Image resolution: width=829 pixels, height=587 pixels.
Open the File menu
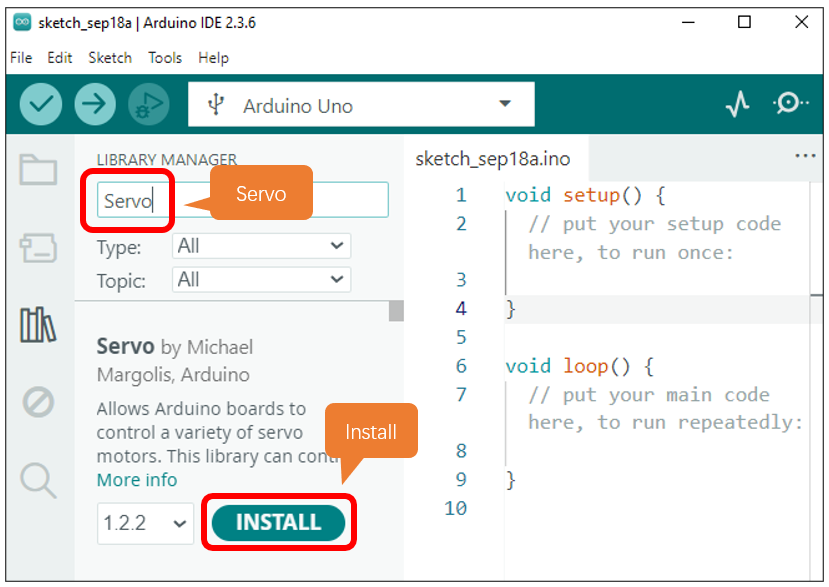pos(21,58)
